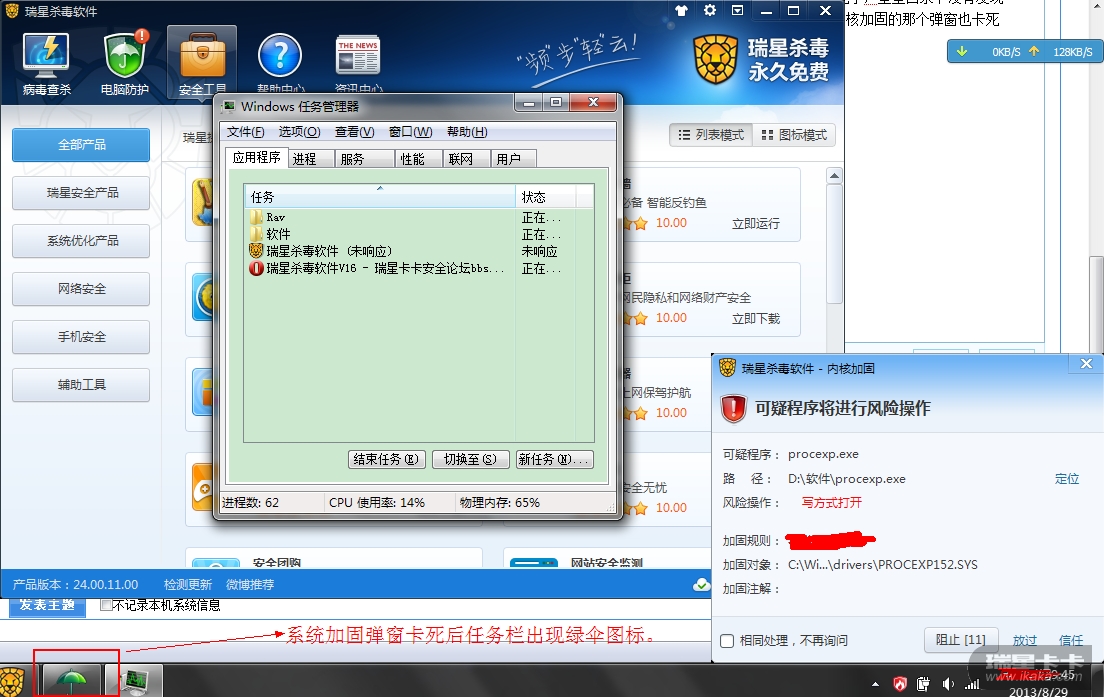Click the 信任 link in popup
The image size is (1104, 697).
tap(1071, 640)
